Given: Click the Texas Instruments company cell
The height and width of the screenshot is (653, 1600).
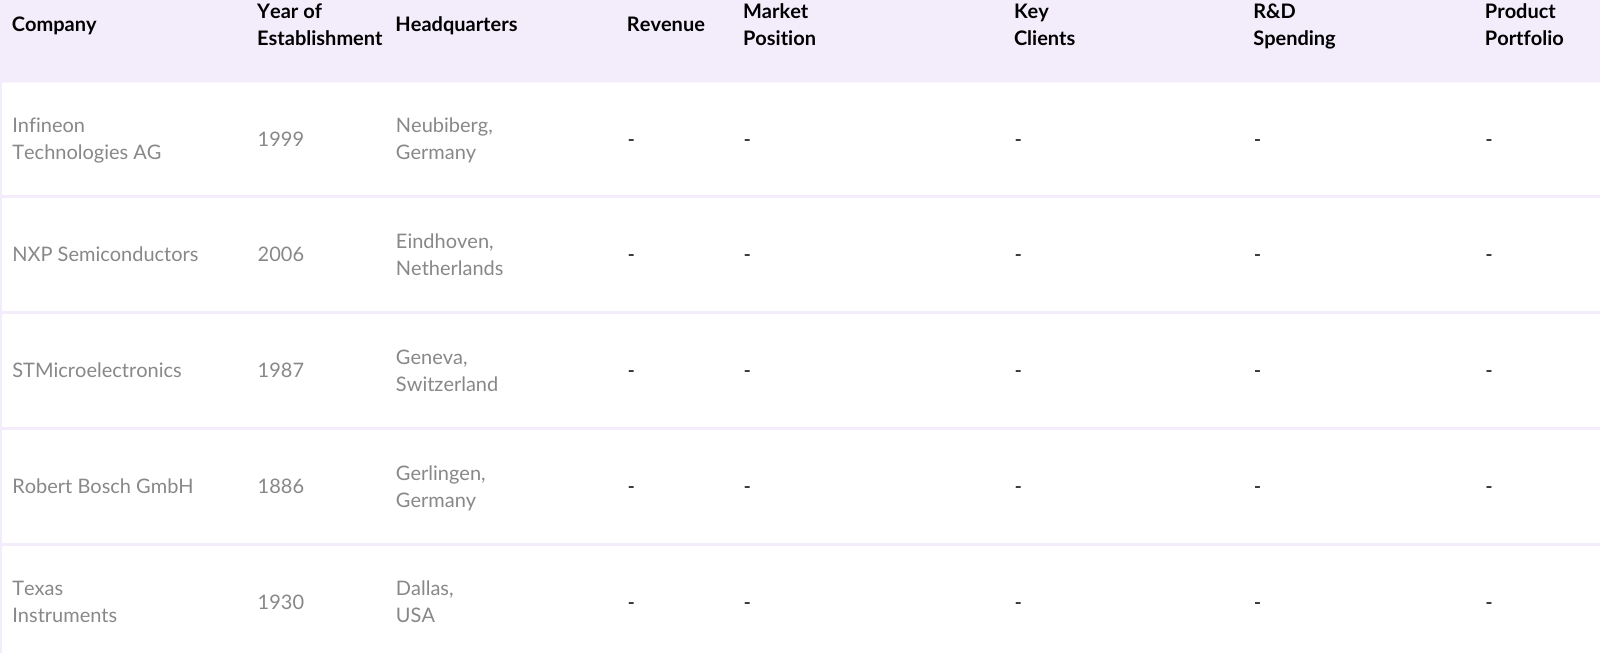Looking at the screenshot, I should (64, 602).
